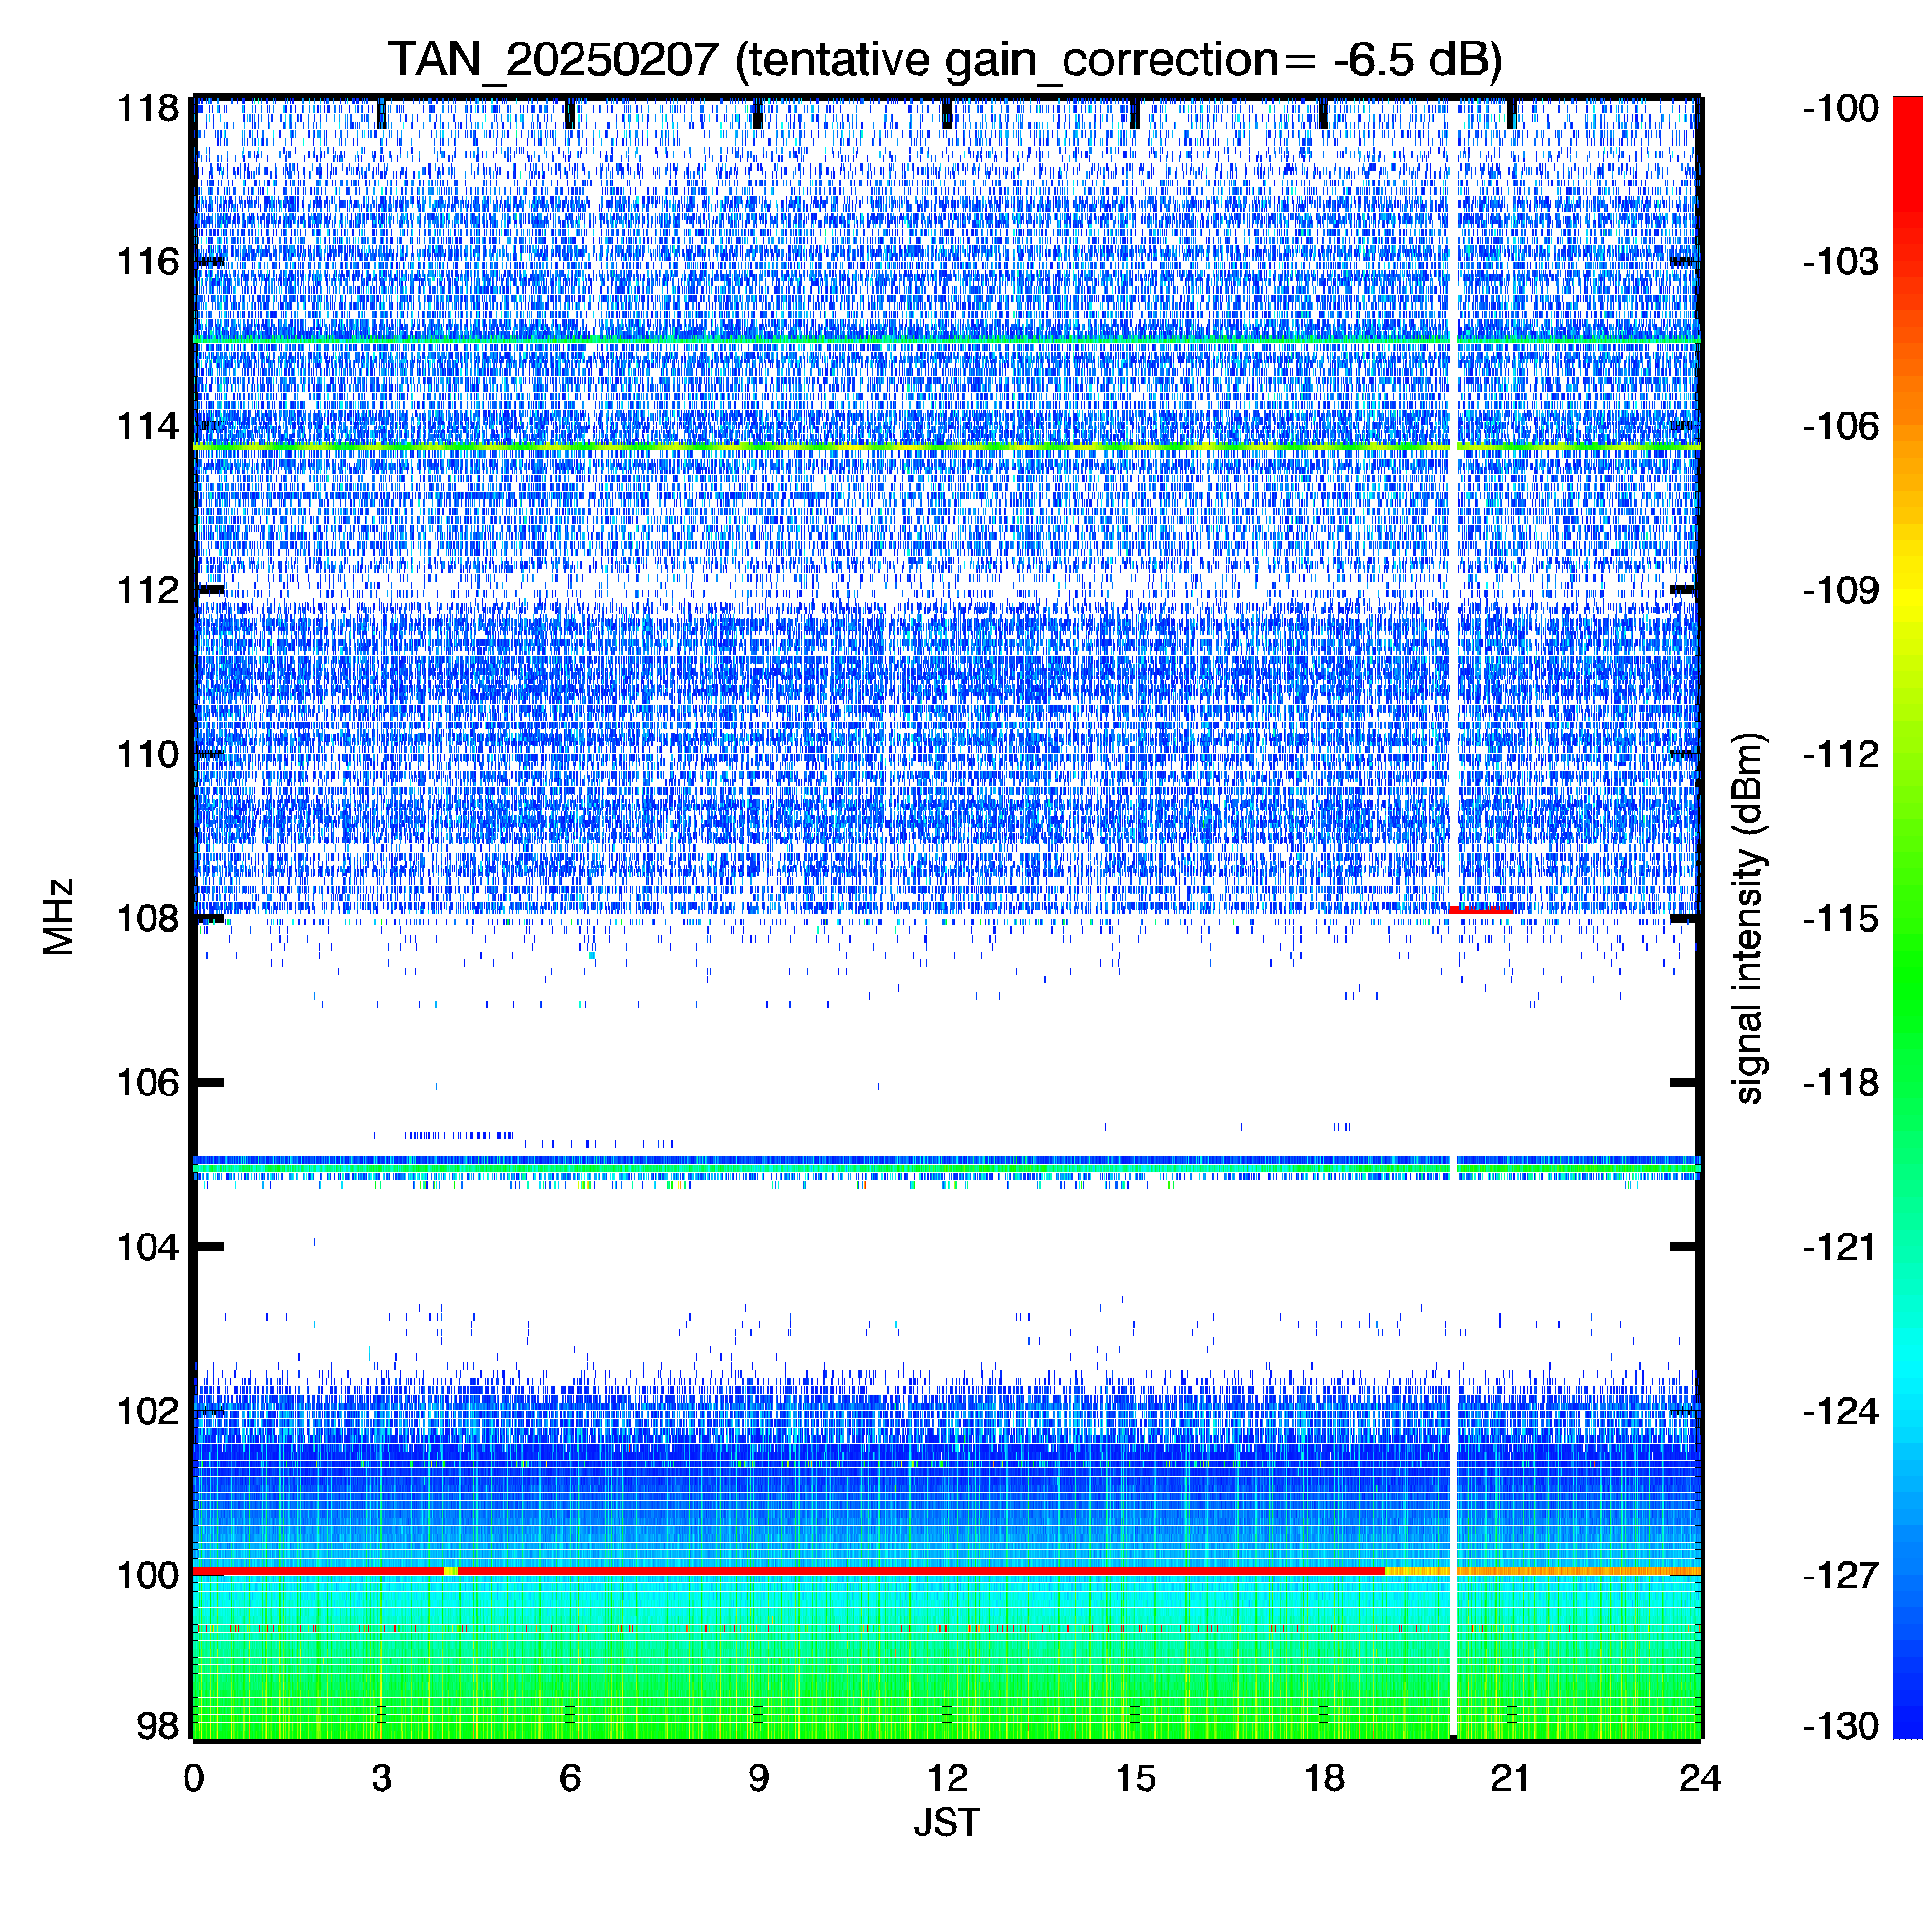1932x1932 pixels.
Task: Click the y-axis label 114
Action: pyautogui.click(x=148, y=426)
